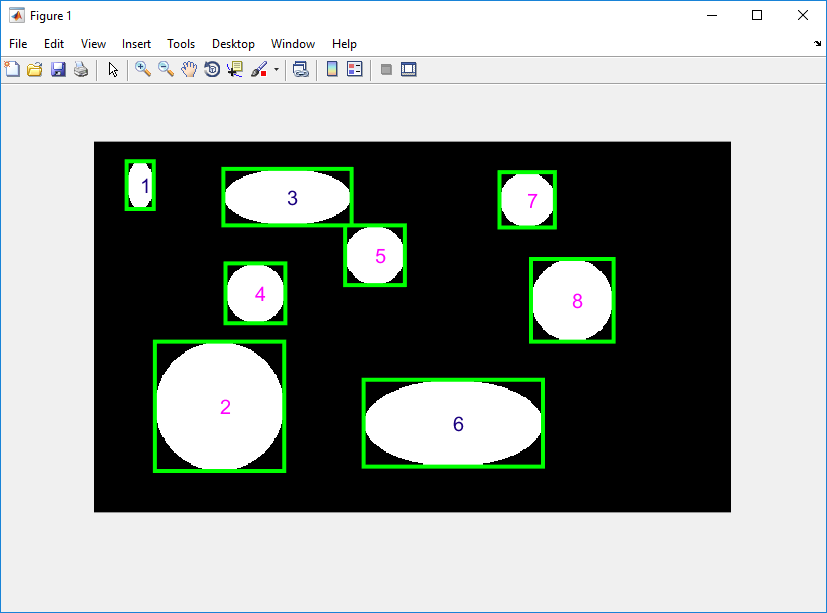The image size is (827, 613).
Task: Open the Tools menu
Action: click(x=181, y=44)
